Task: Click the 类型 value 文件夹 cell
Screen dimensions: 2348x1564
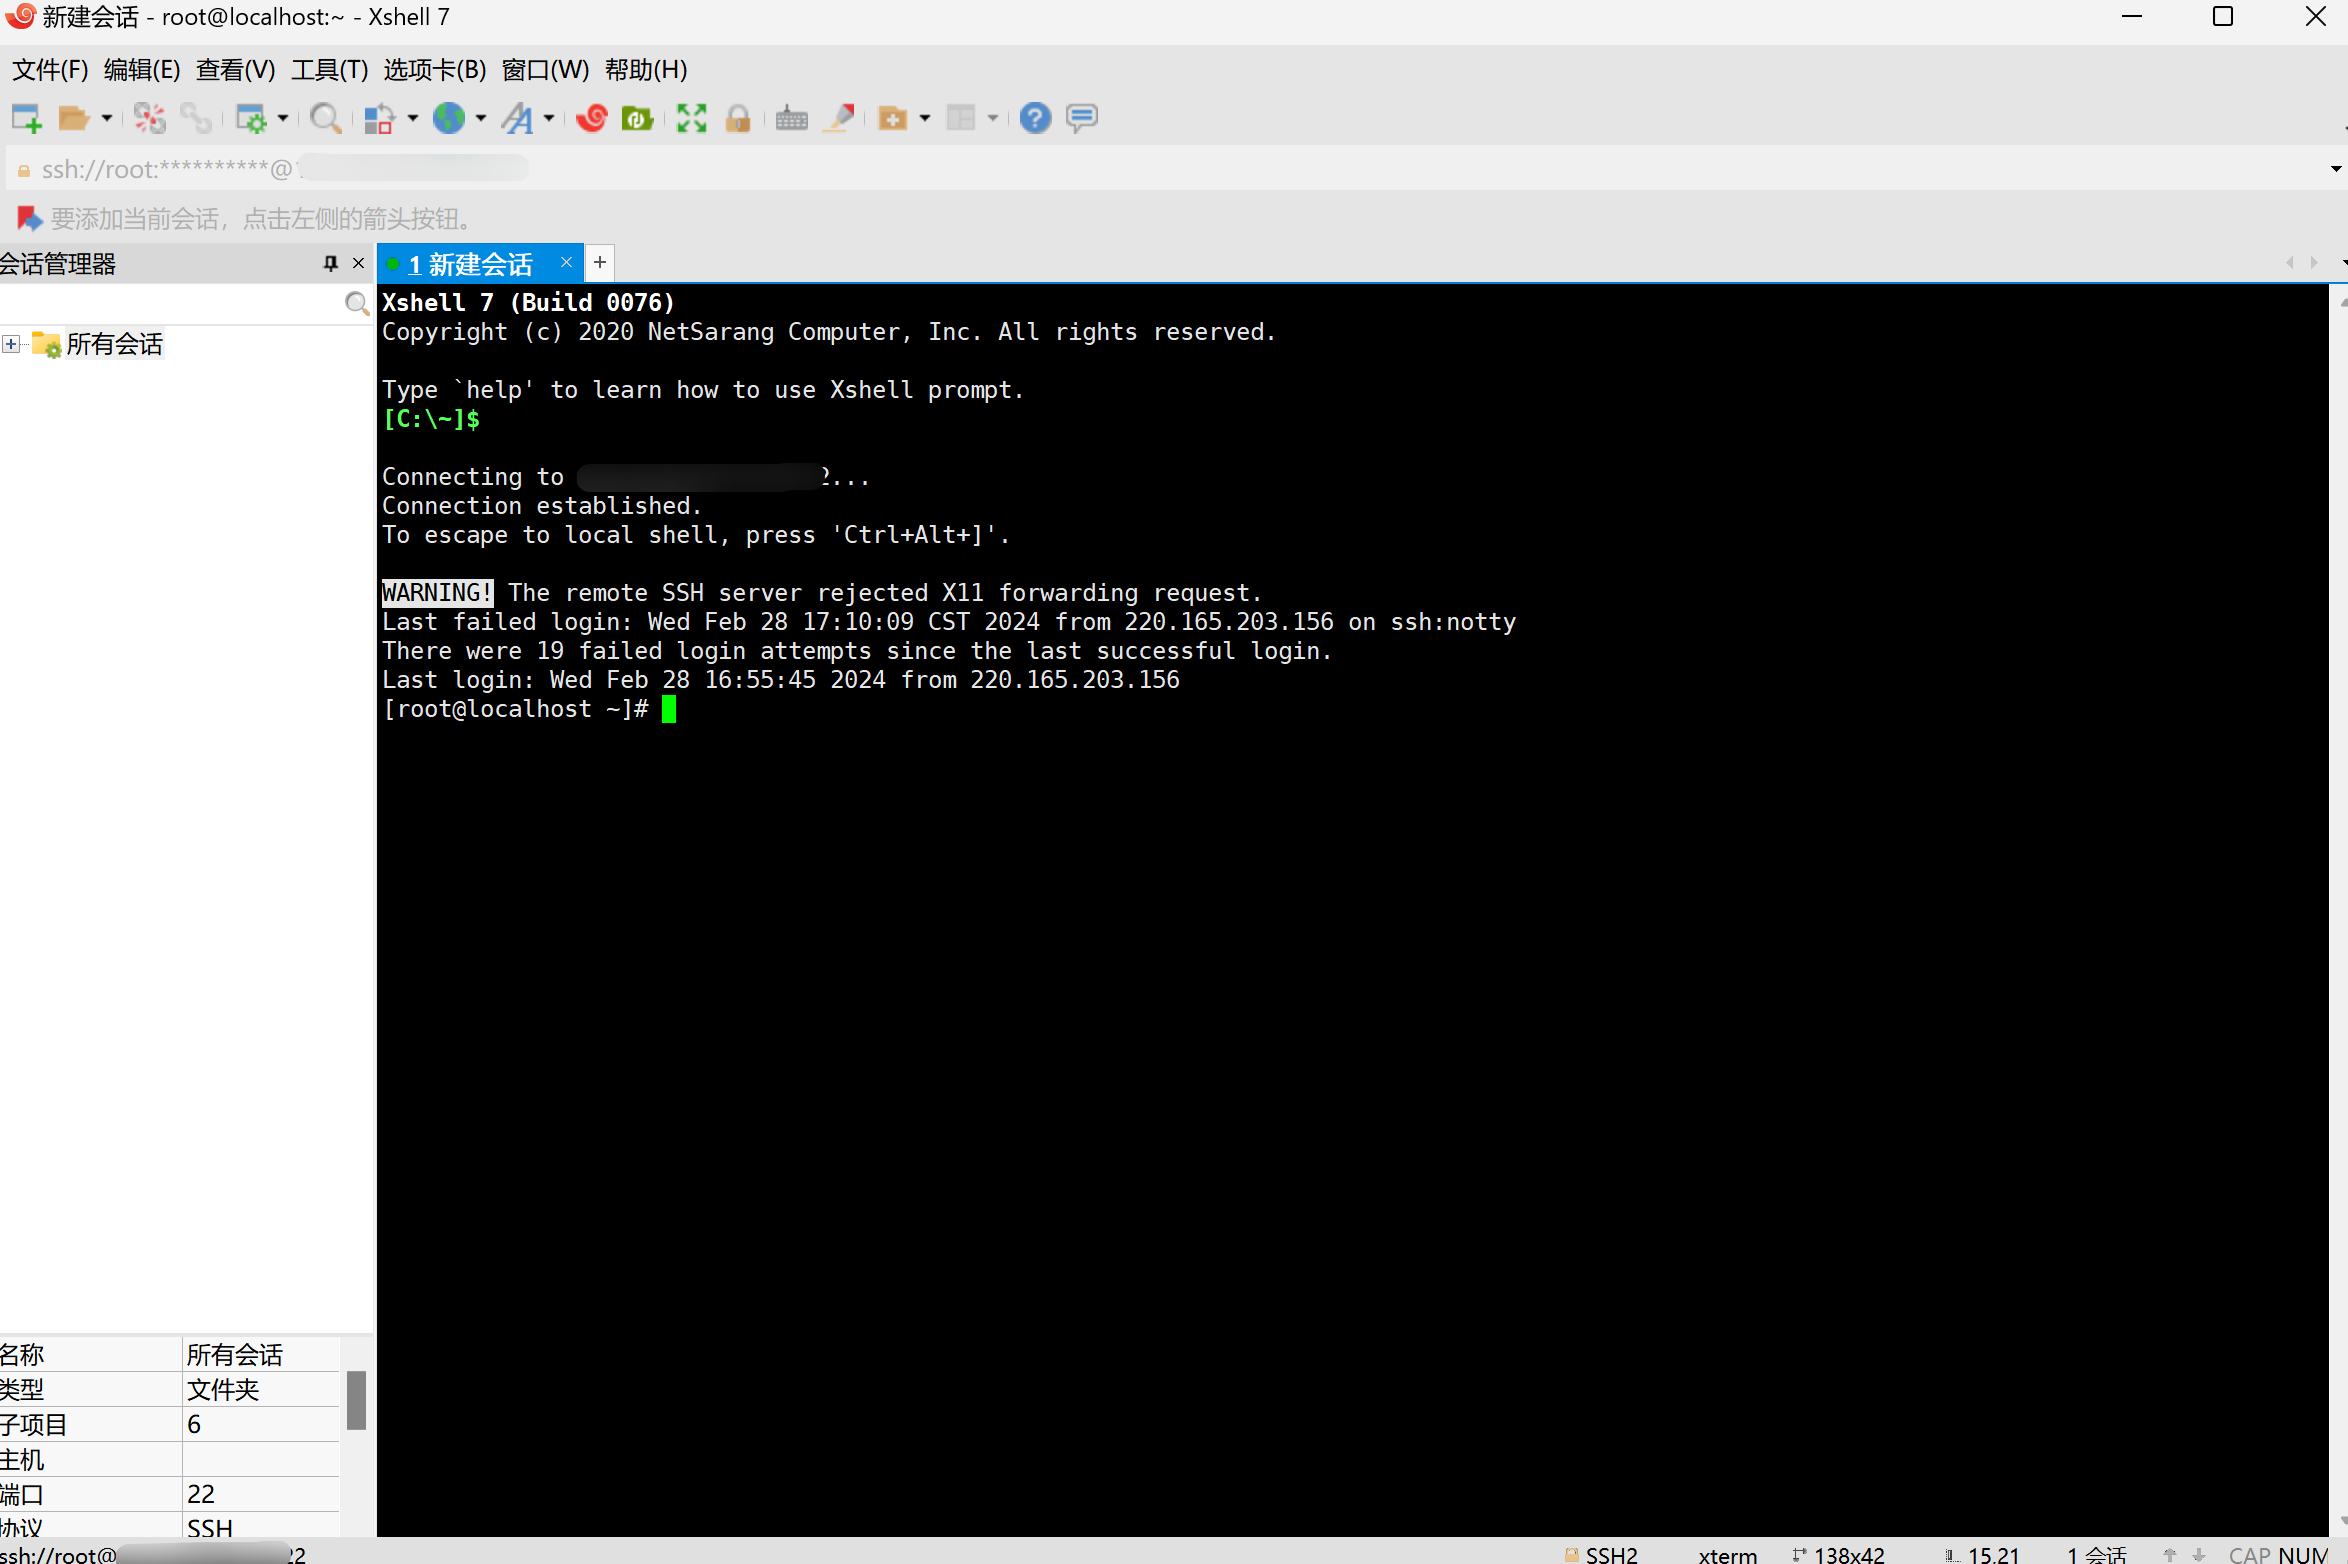Action: tap(262, 1390)
